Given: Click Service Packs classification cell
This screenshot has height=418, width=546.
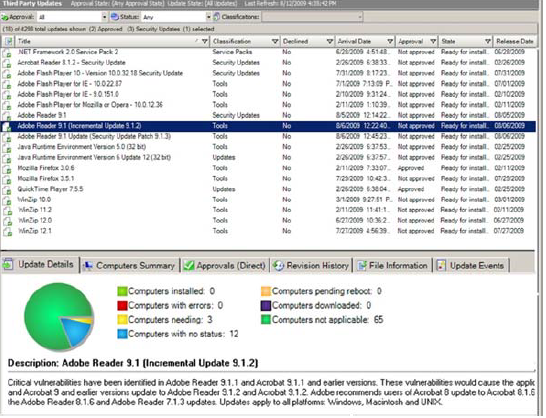Looking at the screenshot, I should coord(232,52).
